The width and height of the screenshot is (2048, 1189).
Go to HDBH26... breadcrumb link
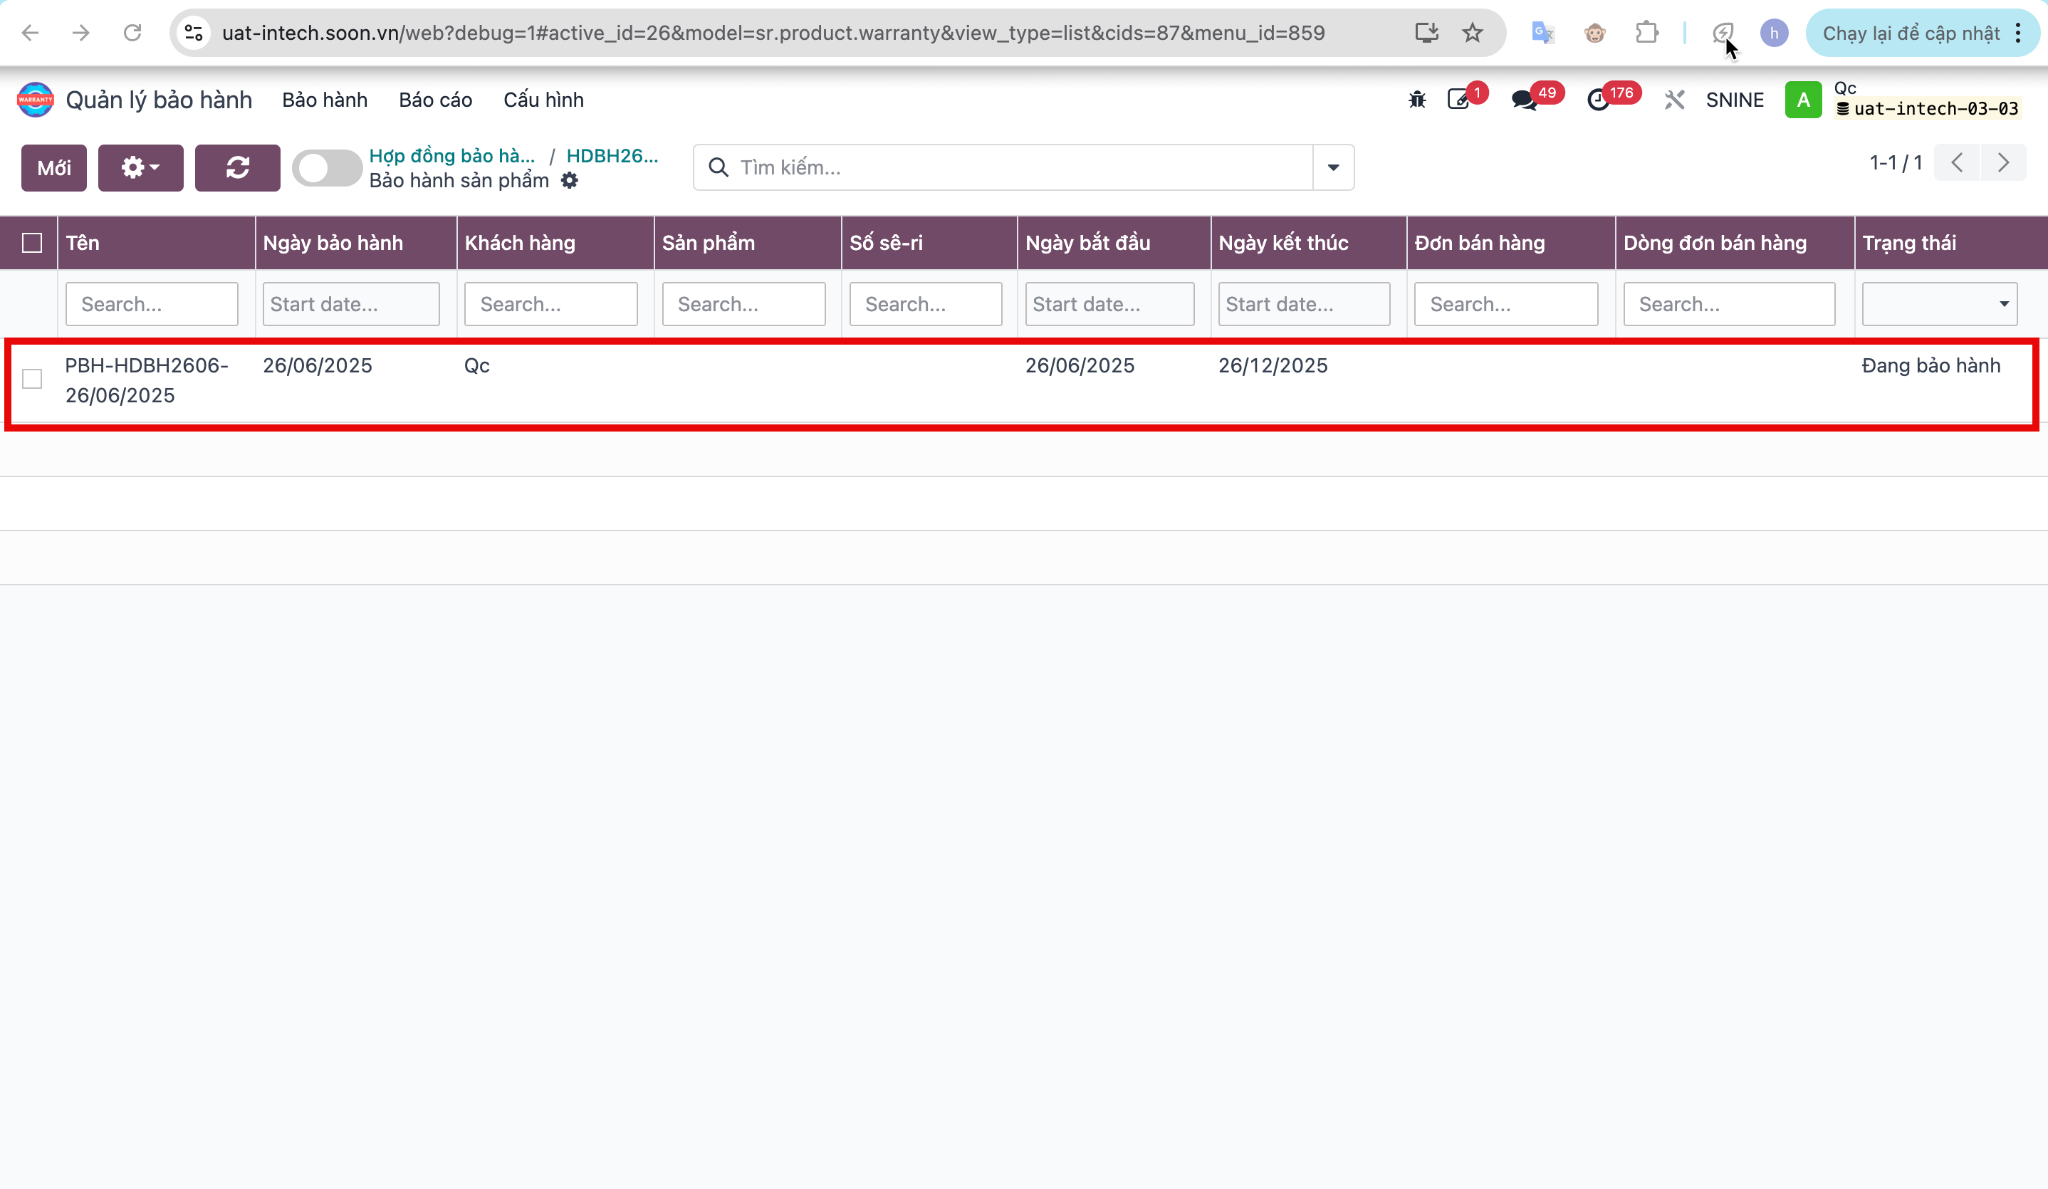[x=612, y=156]
